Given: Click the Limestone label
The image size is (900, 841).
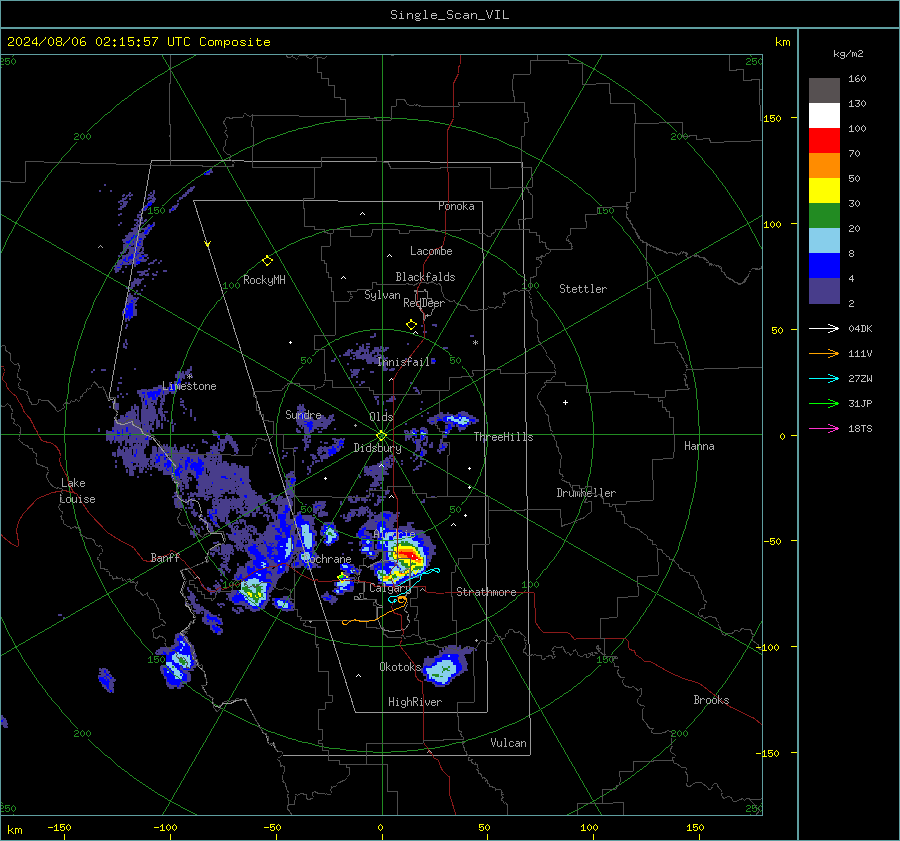Looking at the screenshot, I should (x=189, y=386).
